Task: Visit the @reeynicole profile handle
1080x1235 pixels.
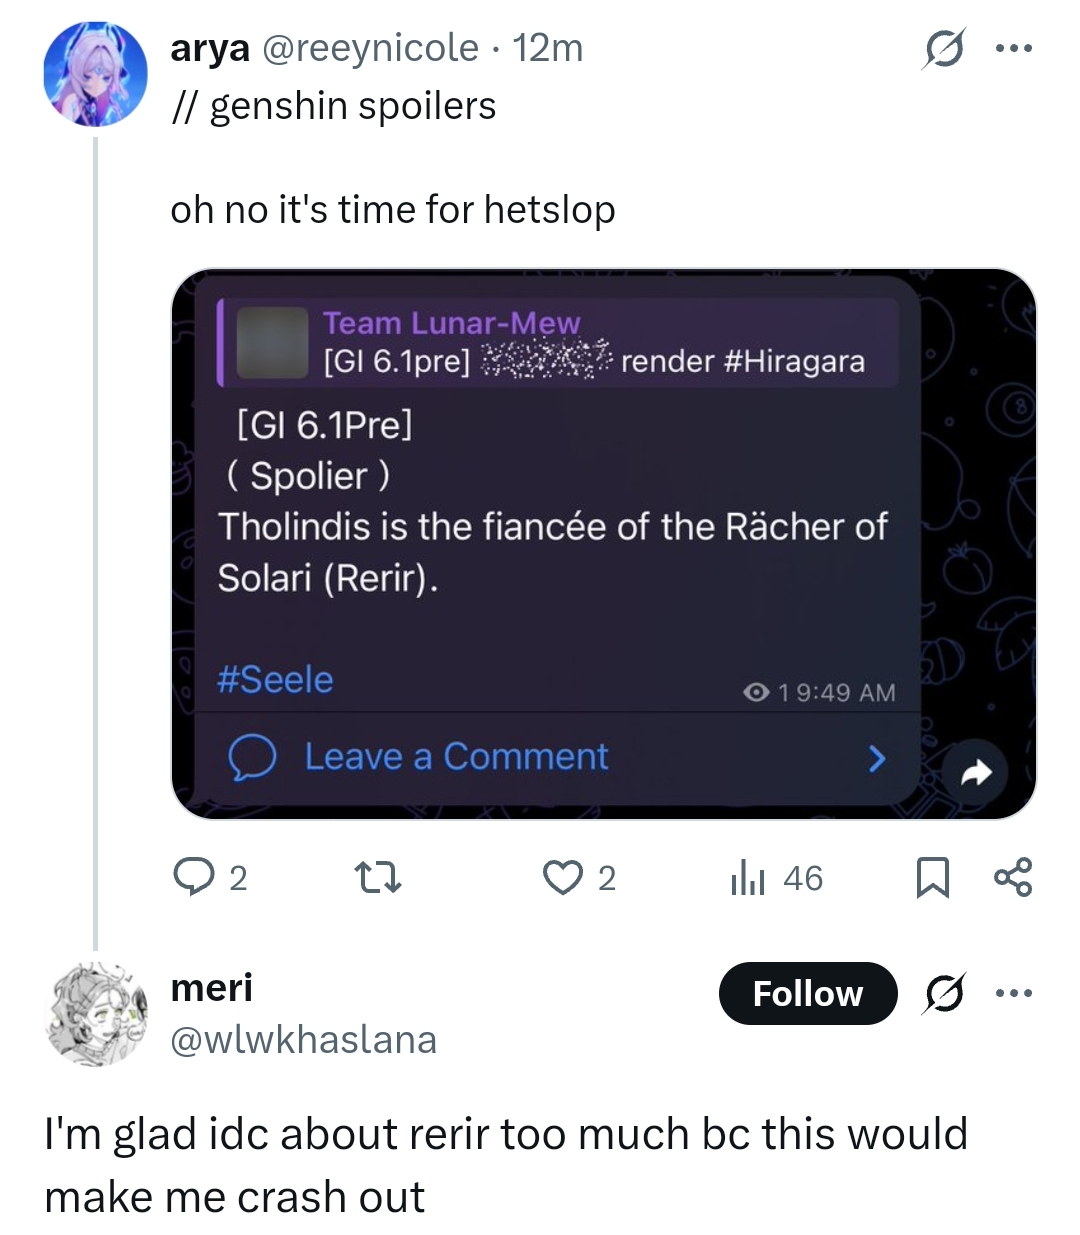Action: 370,48
